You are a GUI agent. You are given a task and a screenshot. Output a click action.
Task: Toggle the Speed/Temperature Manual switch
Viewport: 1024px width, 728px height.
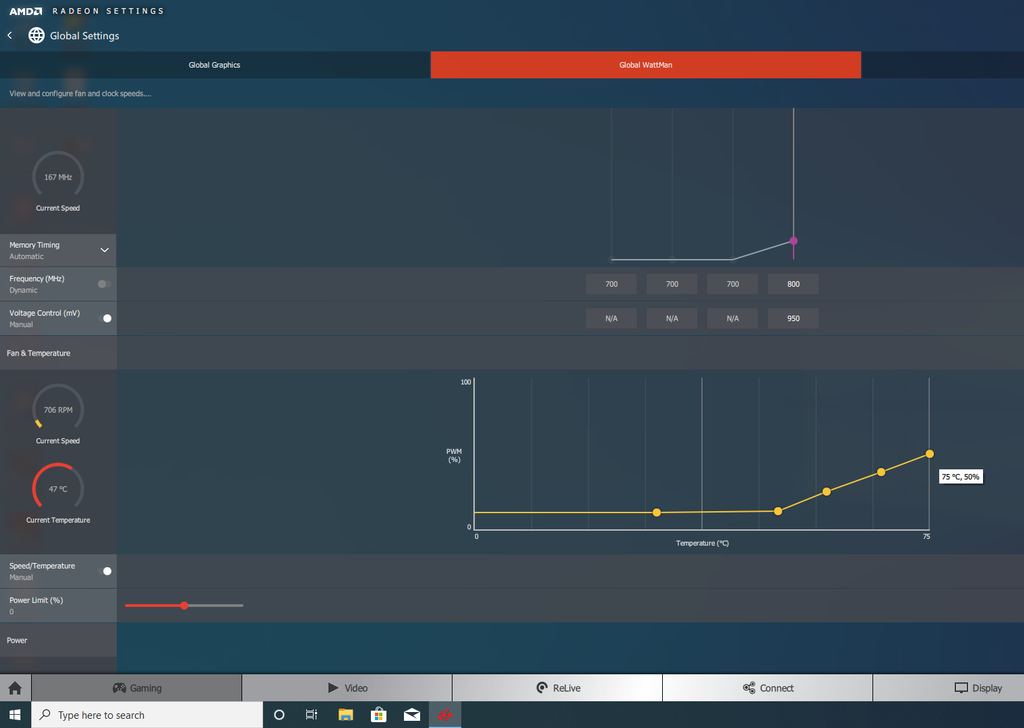coord(104,571)
